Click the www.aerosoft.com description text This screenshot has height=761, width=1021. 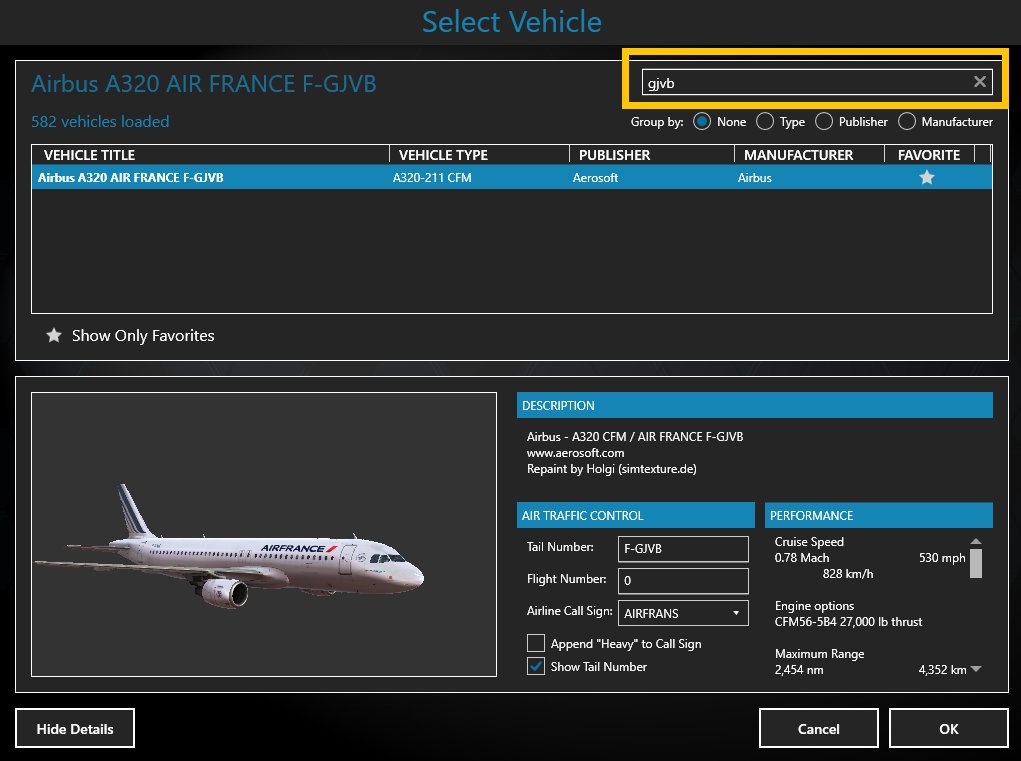[x=576, y=452]
